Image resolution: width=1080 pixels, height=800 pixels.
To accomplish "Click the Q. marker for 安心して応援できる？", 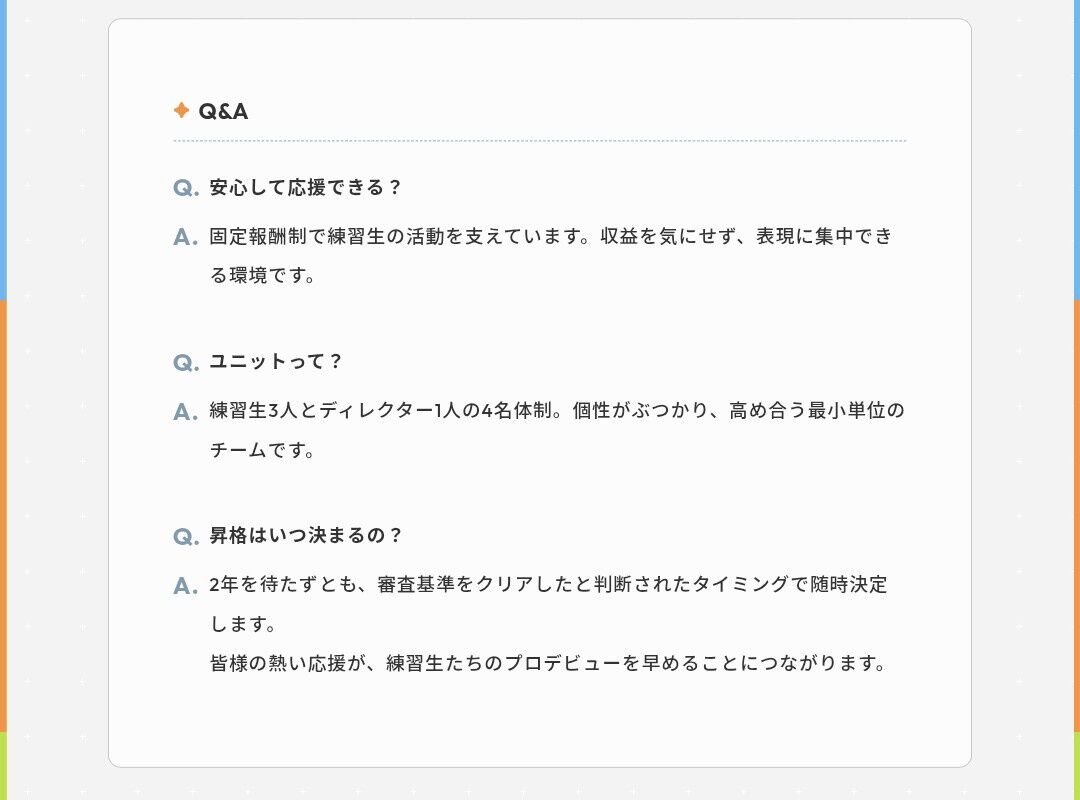I will click(x=186, y=188).
